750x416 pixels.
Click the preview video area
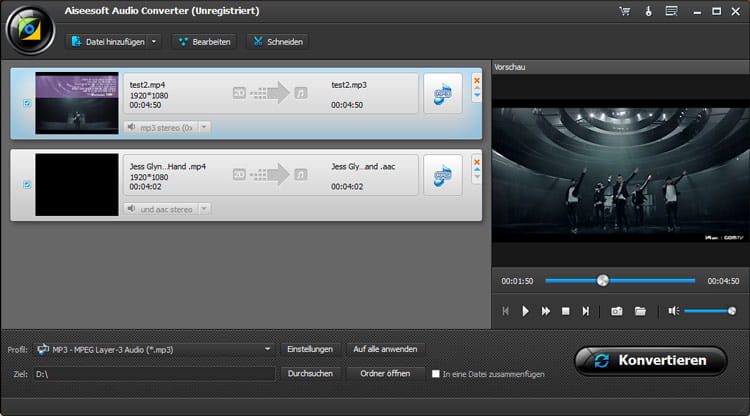click(620, 170)
